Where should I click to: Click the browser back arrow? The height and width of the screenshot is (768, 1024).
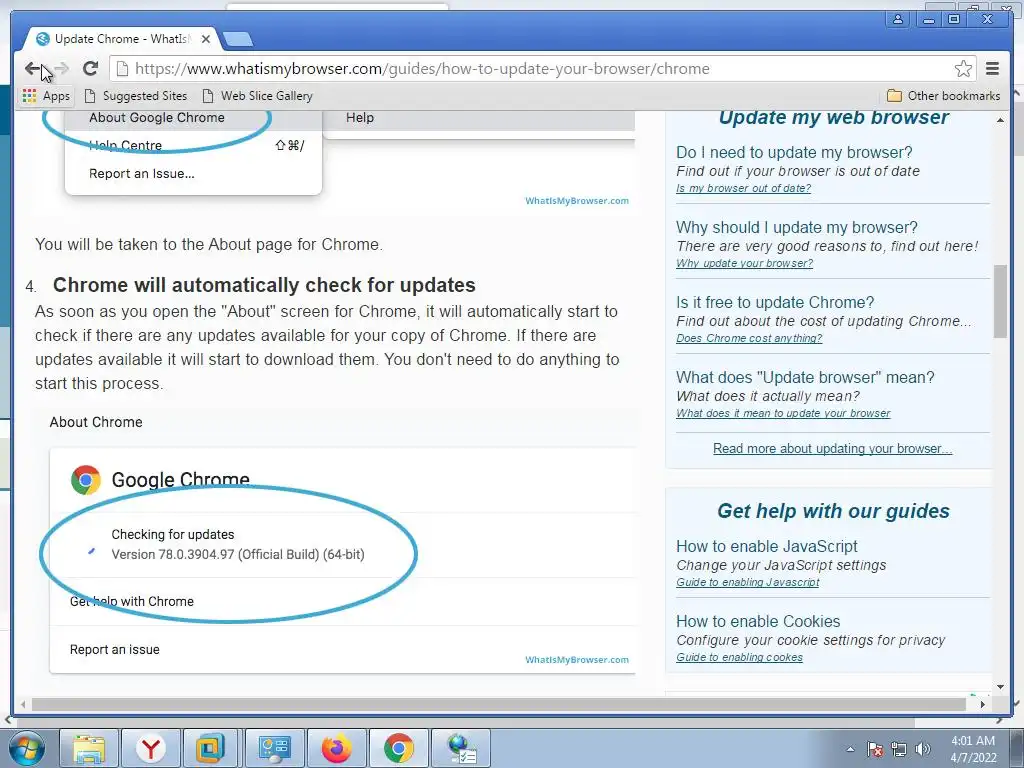coord(33,68)
